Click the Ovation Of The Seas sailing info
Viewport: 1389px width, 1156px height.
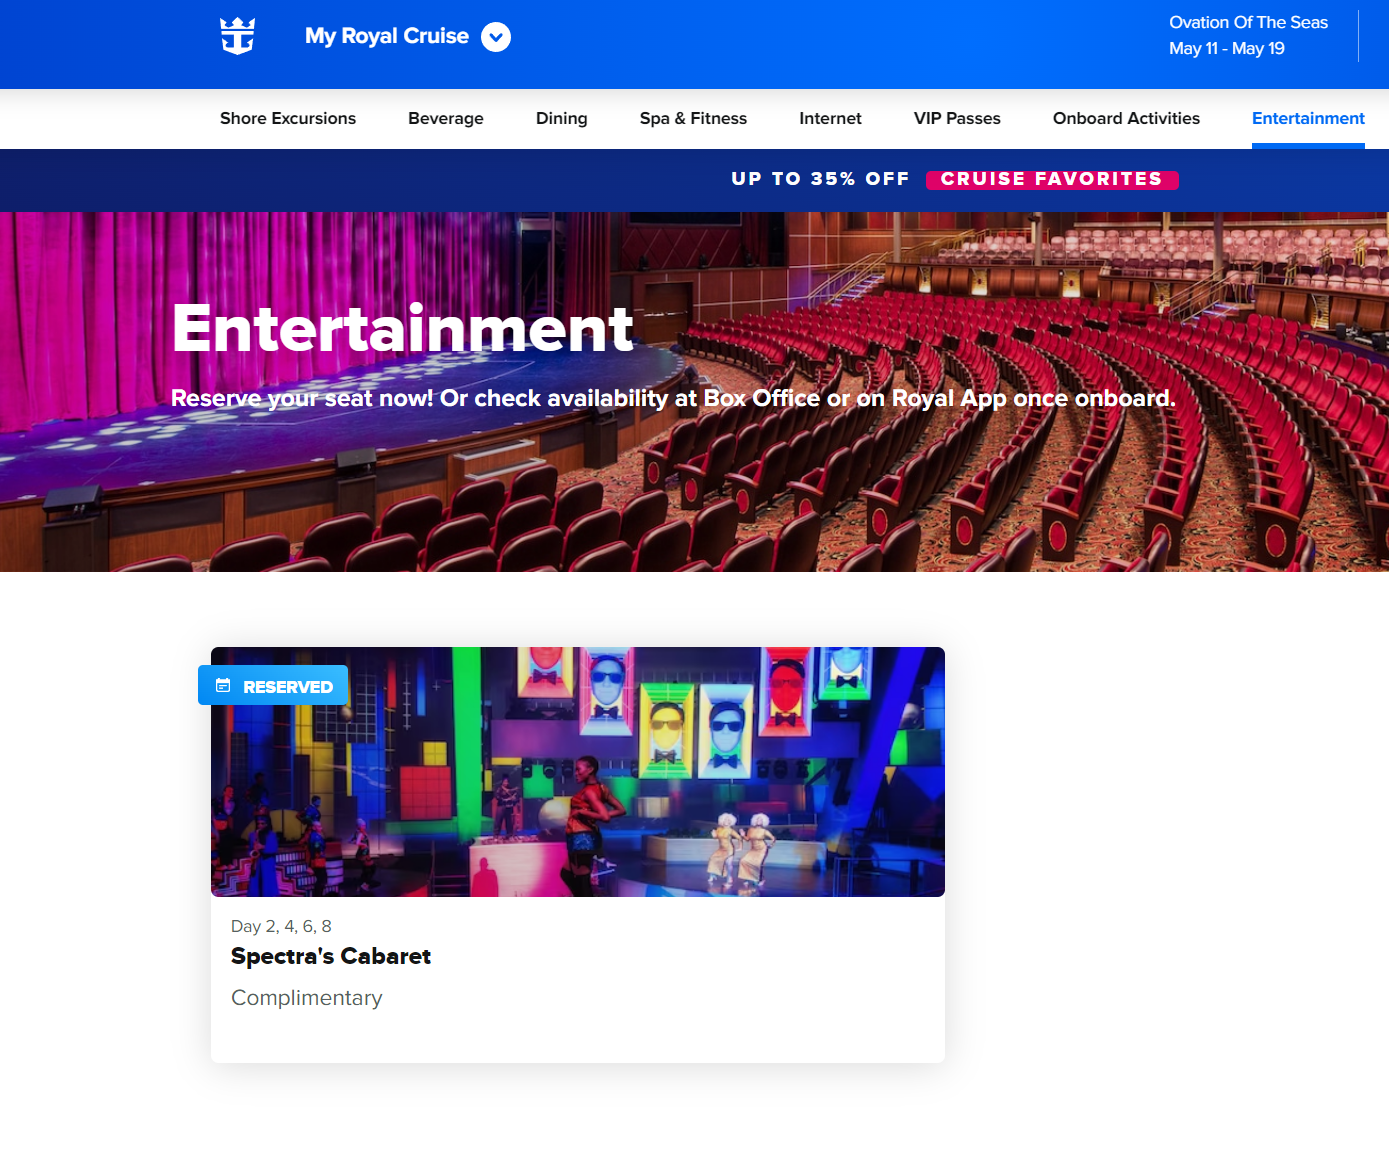[1248, 22]
